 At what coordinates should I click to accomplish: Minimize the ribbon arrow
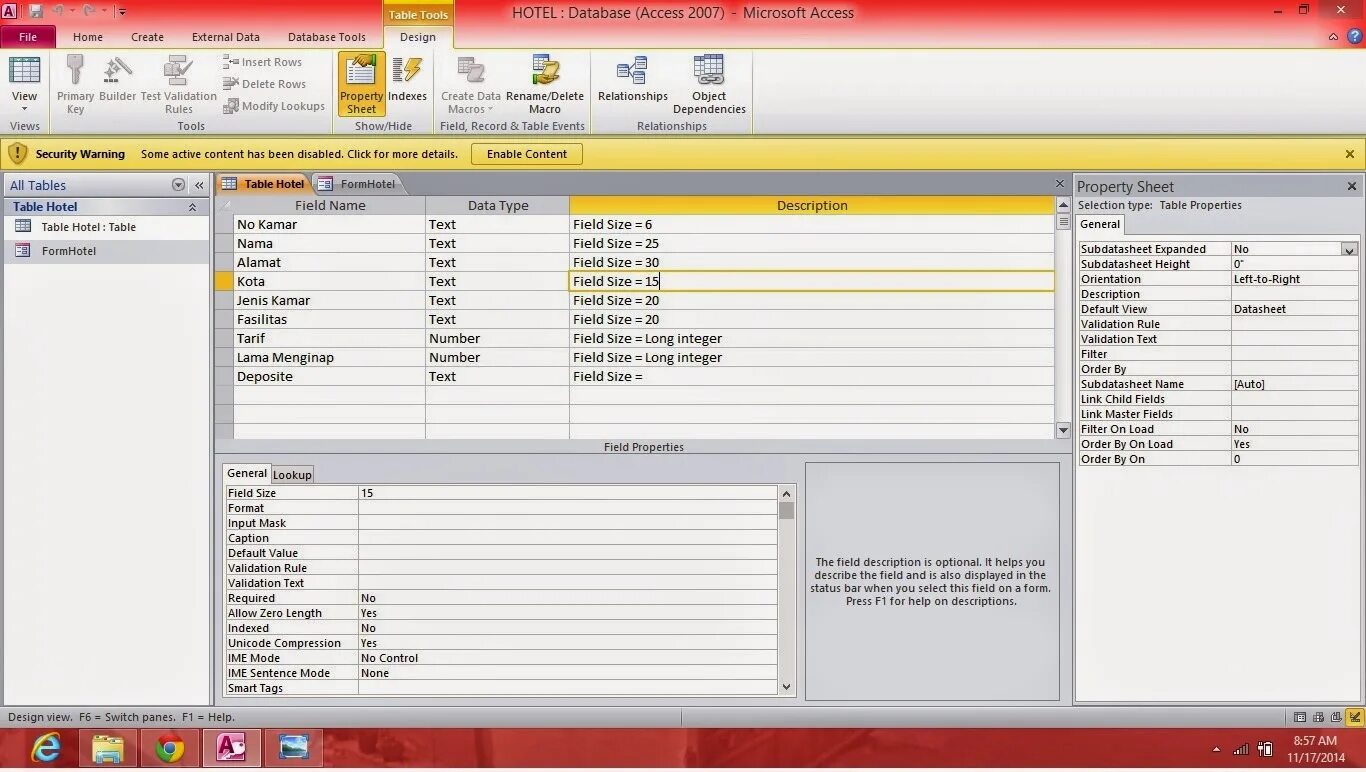pos(1333,37)
